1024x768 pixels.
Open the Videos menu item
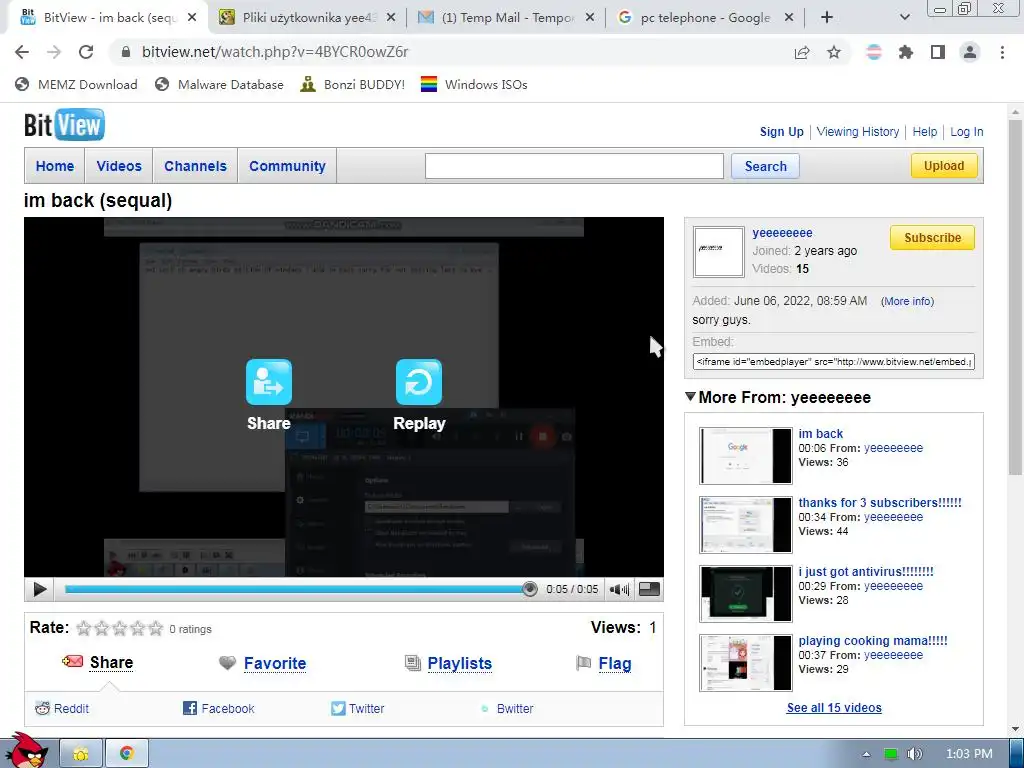[x=119, y=166]
